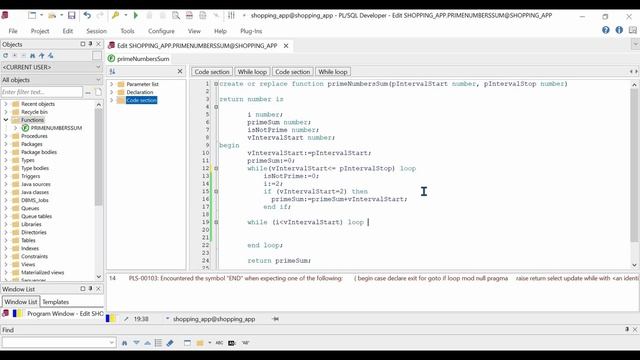
Task: Expand the Declaration node
Action: tap(111, 92)
